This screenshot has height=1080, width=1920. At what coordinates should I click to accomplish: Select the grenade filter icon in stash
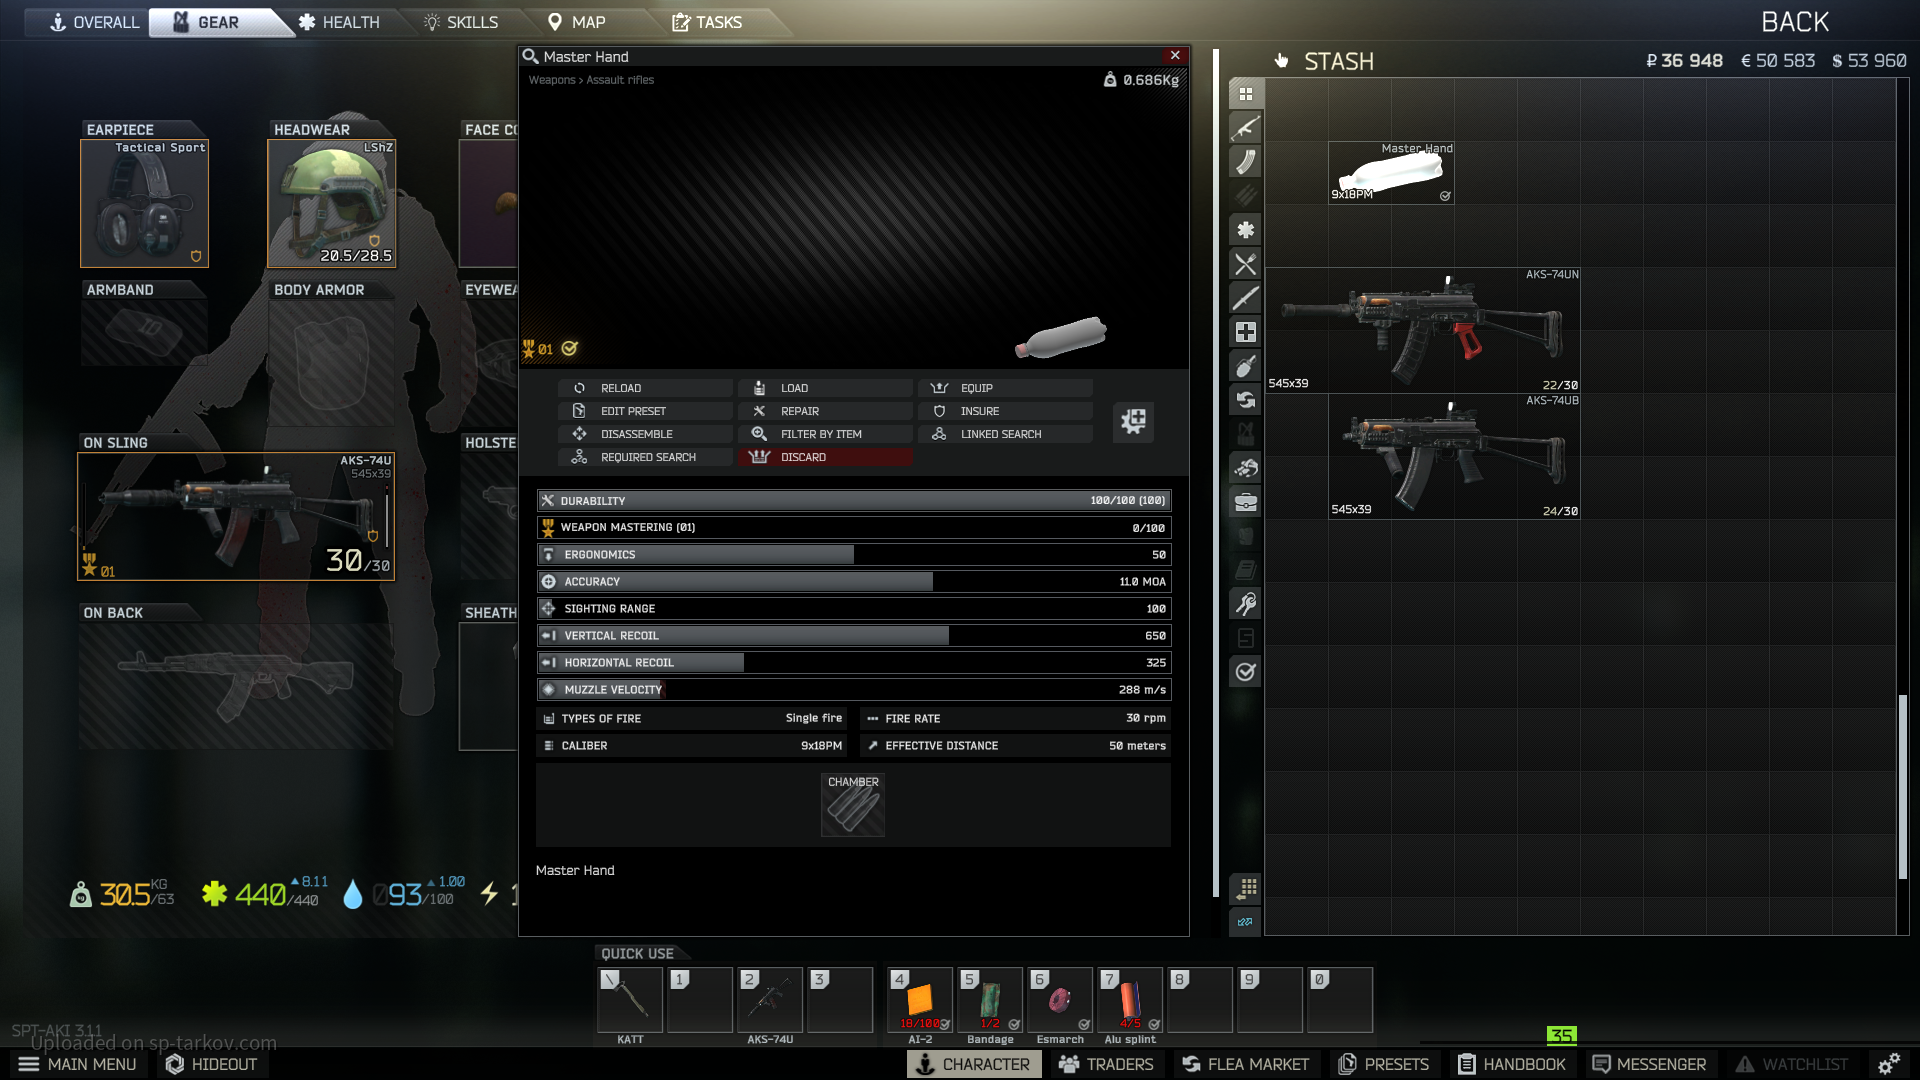[x=1246, y=366]
